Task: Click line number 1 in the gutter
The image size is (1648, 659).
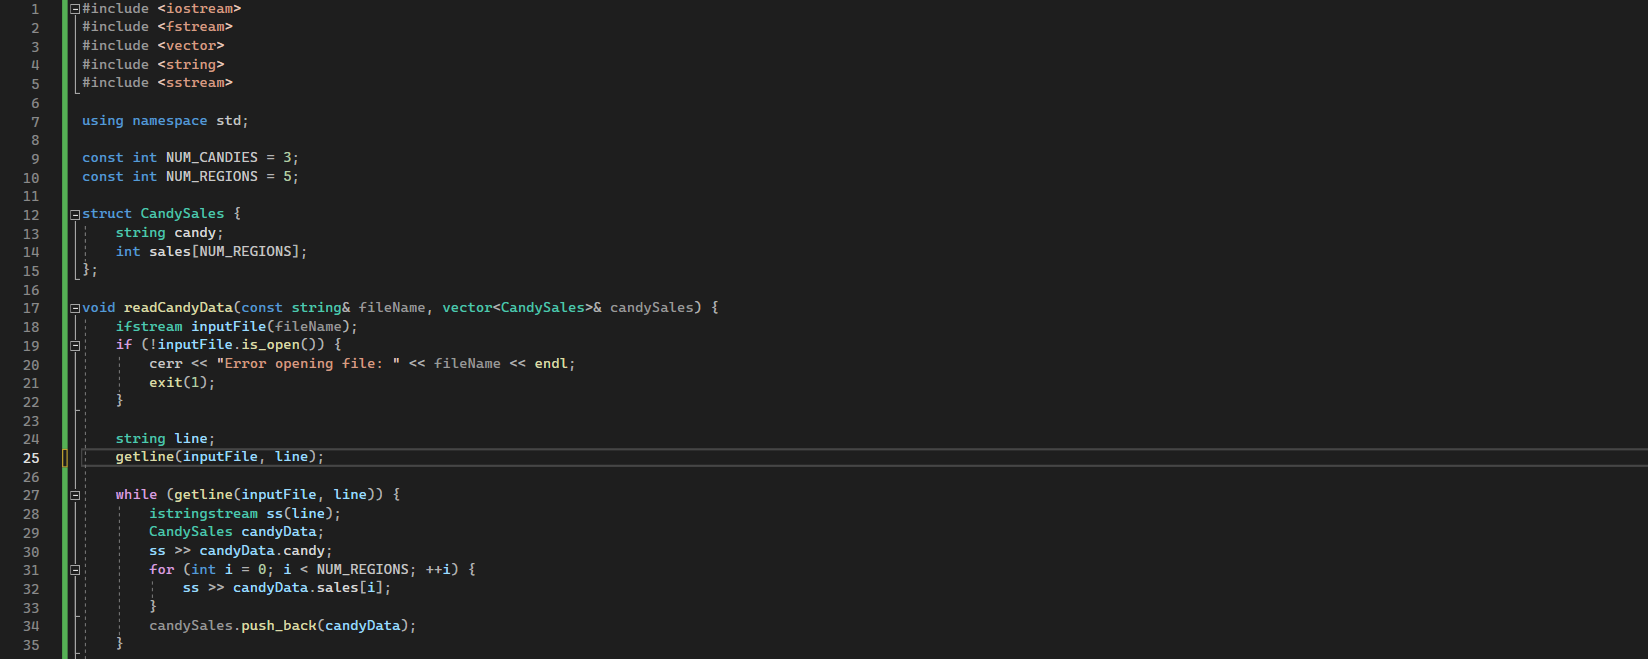Action: point(35,9)
